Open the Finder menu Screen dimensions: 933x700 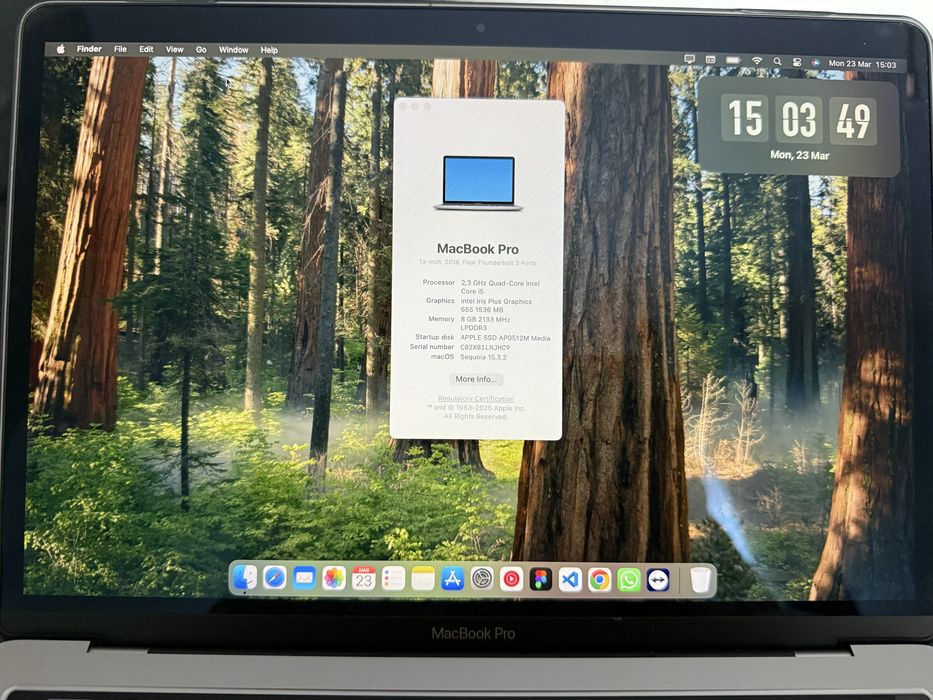(89, 49)
